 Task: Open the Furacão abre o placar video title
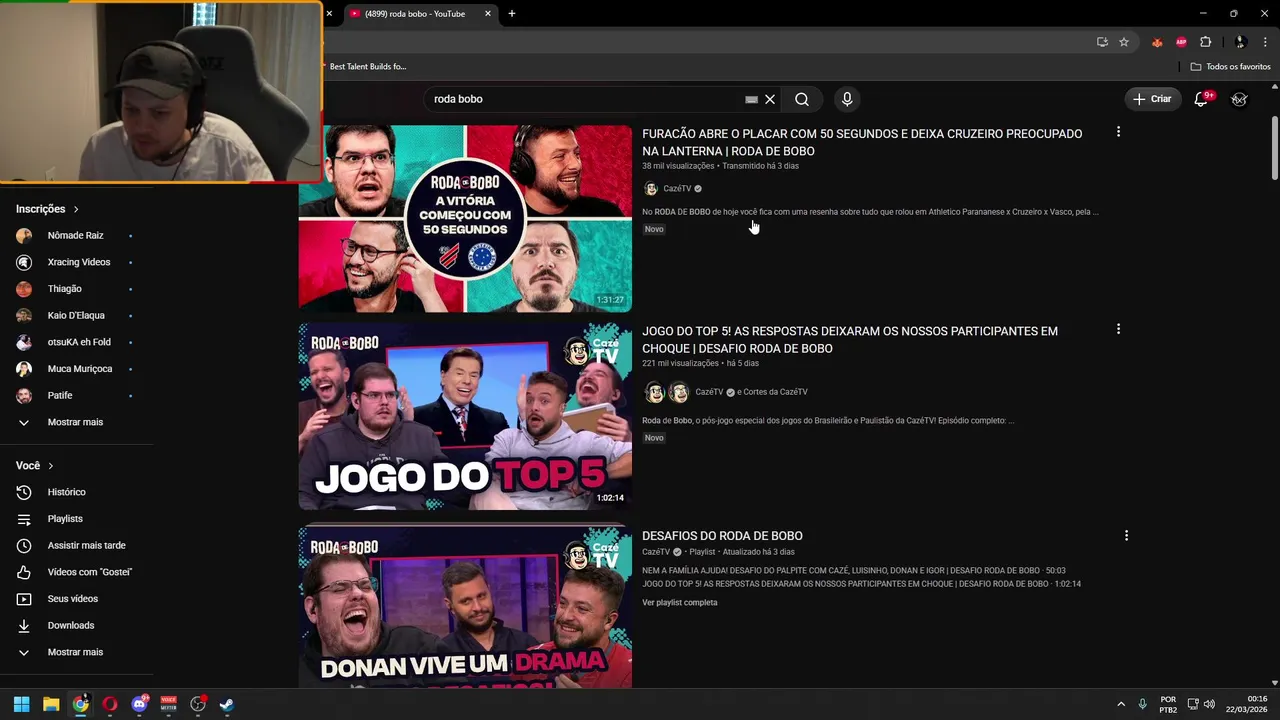862,142
